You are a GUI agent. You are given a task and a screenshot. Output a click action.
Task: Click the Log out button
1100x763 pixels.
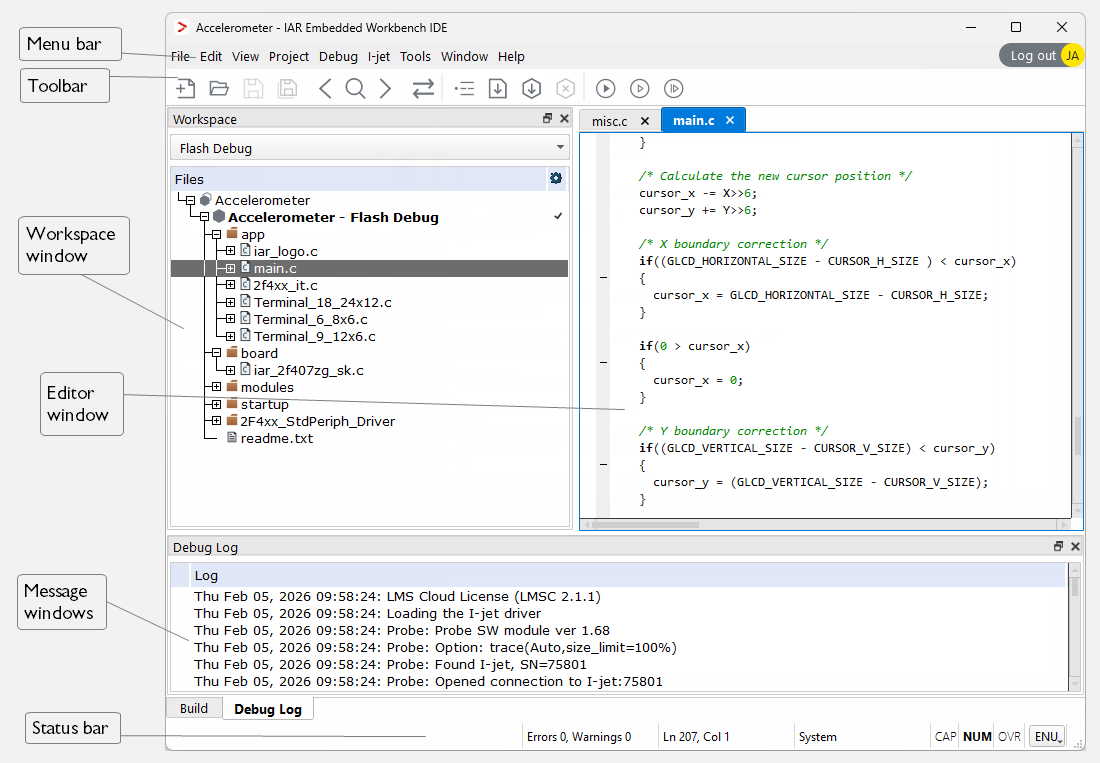click(1033, 55)
